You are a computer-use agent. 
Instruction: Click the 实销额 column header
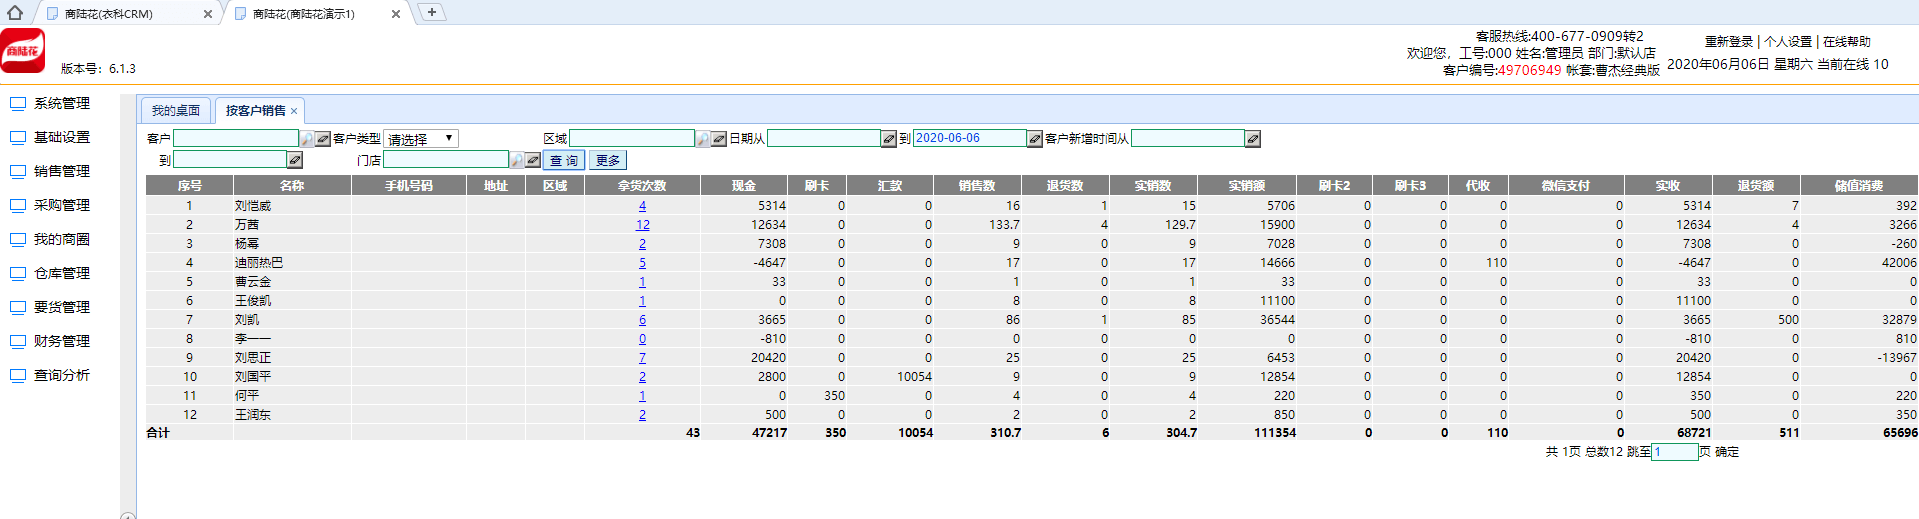tap(1247, 185)
